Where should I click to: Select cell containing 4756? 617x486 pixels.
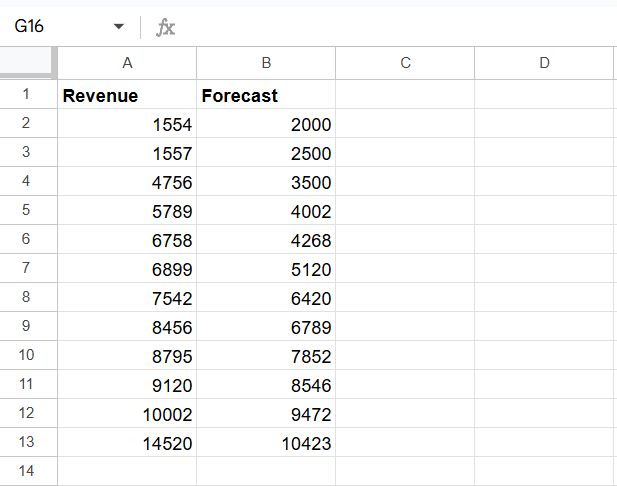pos(127,181)
